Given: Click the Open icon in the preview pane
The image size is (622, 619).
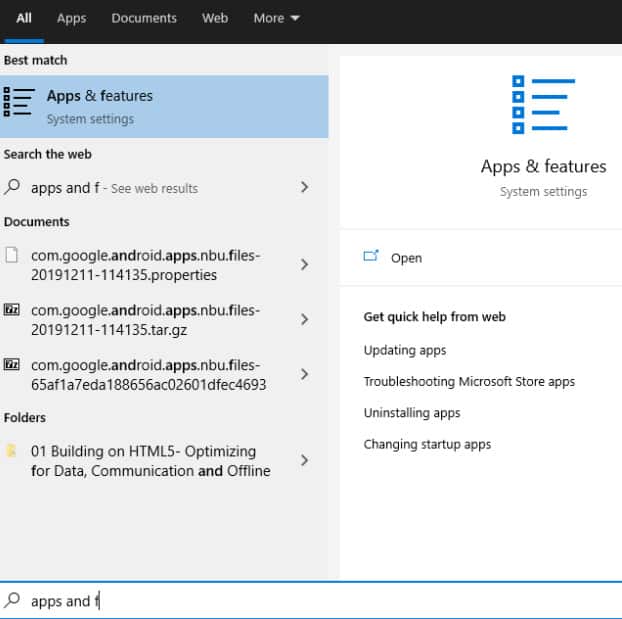Looking at the screenshot, I should [x=372, y=257].
